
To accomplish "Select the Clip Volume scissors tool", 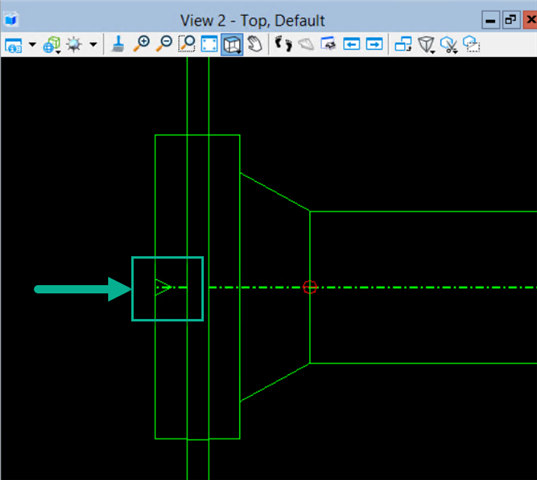I will click(x=449, y=45).
